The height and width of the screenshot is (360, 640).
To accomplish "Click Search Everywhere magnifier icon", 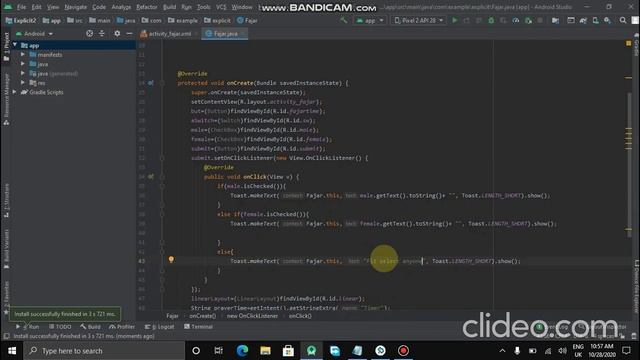I will tap(622, 20).
